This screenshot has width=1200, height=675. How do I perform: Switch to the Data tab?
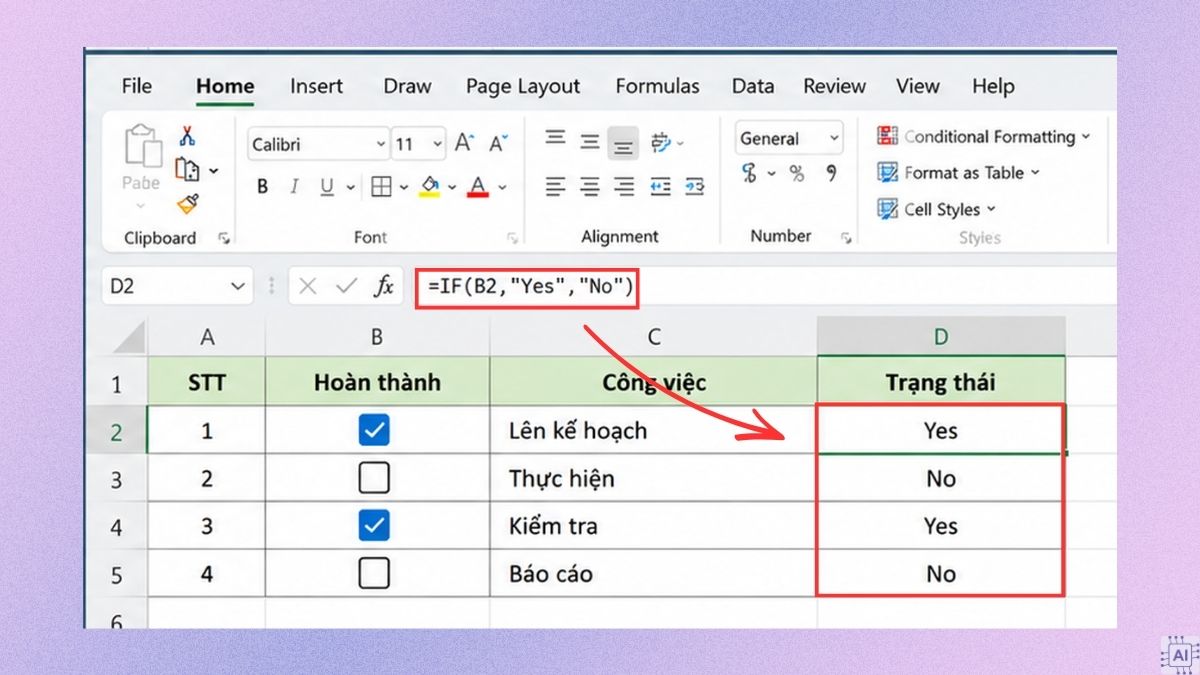point(753,86)
